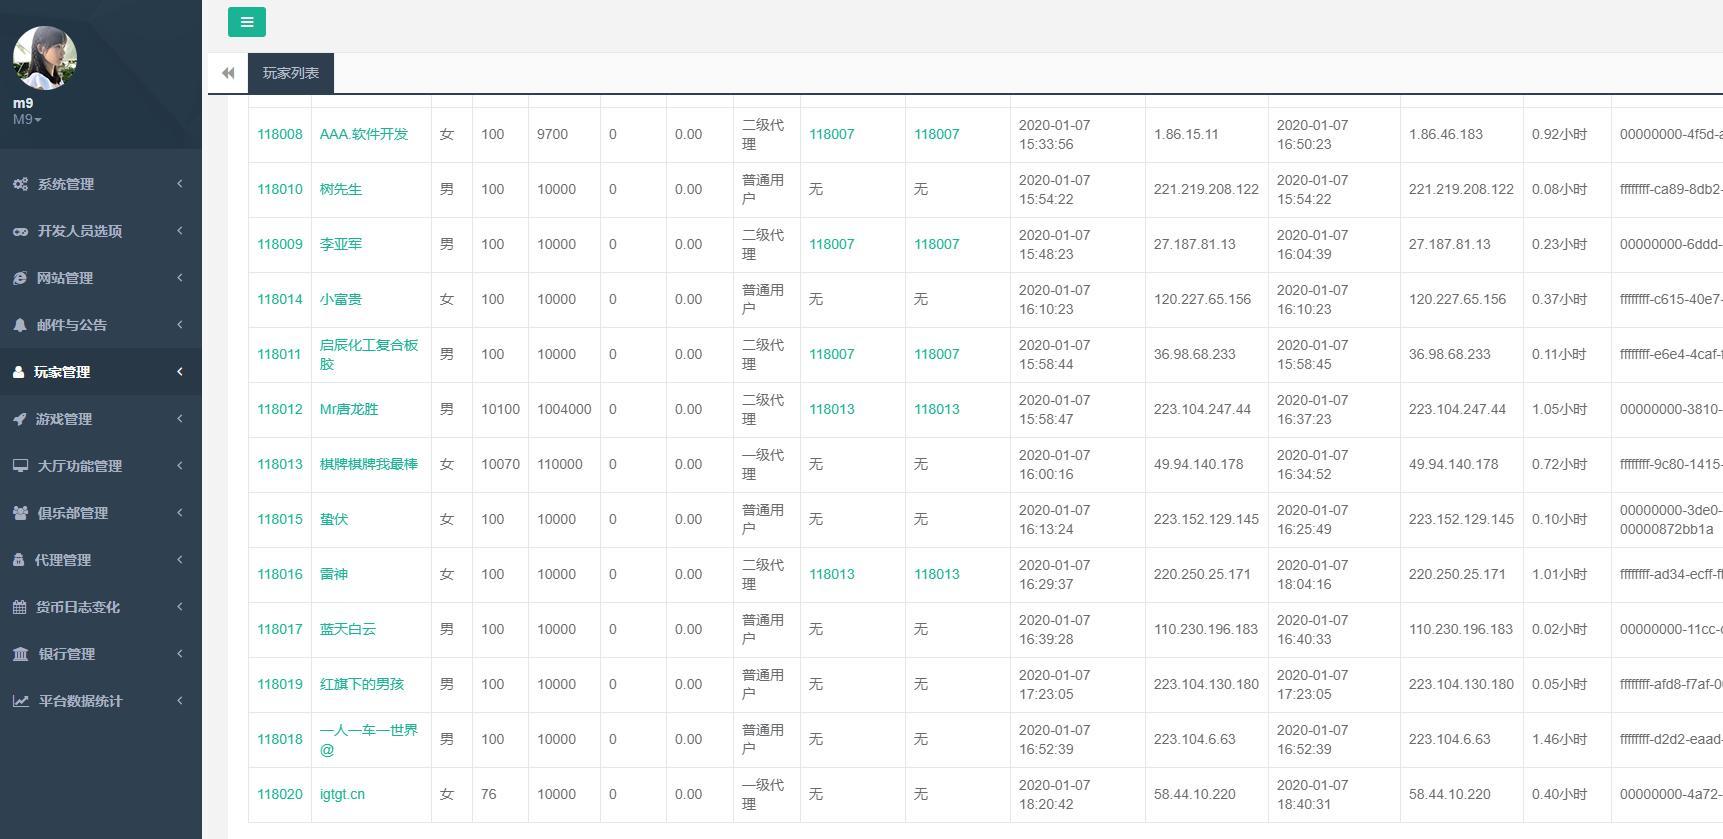The image size is (1723, 839).
Task: Click player name igtgt.cn link
Action: pos(342,794)
